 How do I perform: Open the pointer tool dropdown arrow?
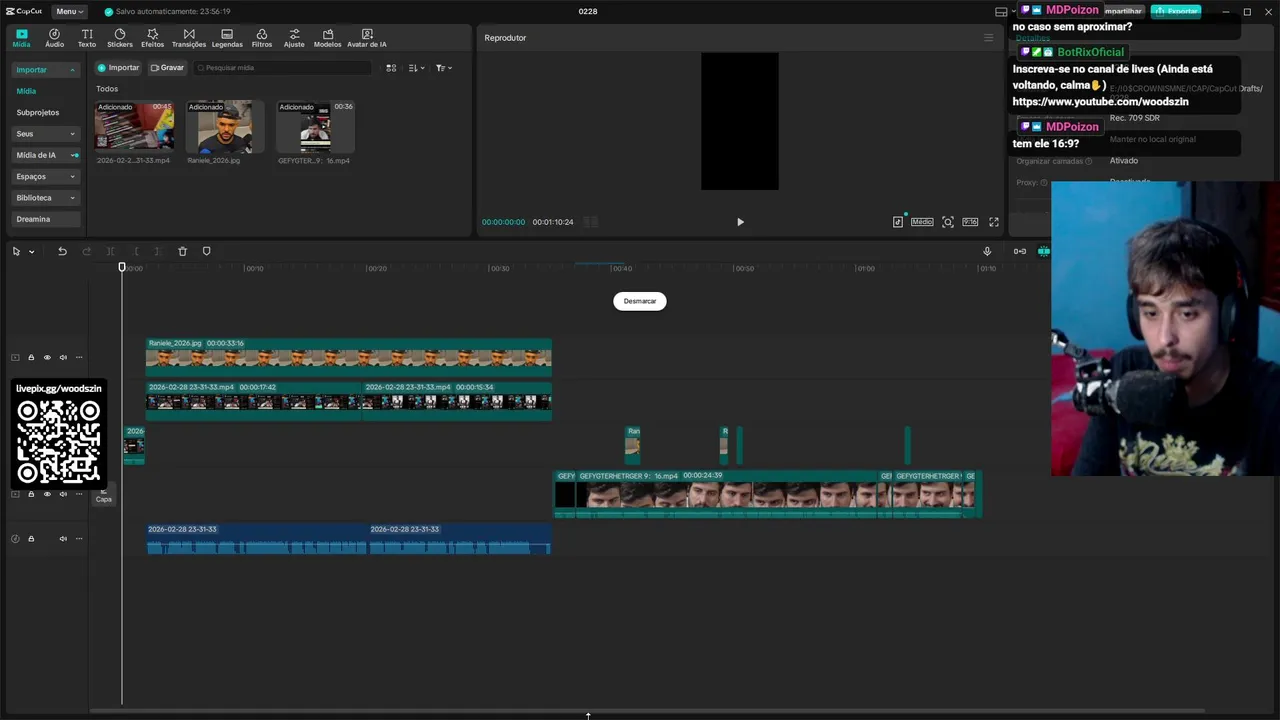31,252
